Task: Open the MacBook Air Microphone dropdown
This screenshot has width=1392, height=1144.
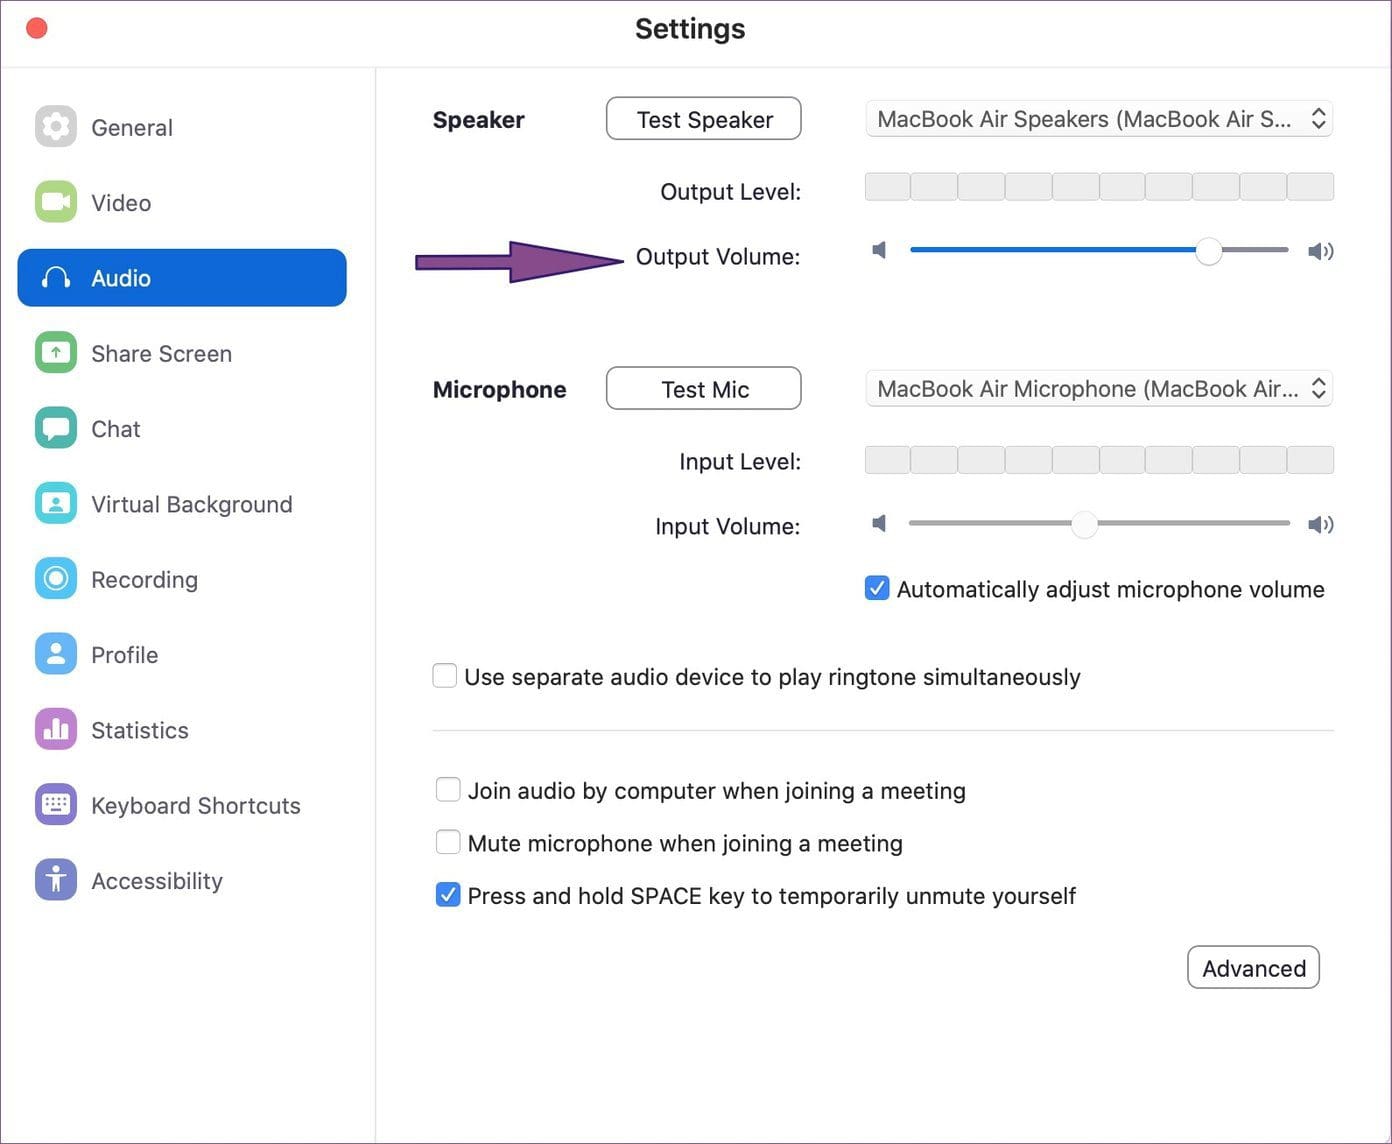Action: coord(1099,388)
